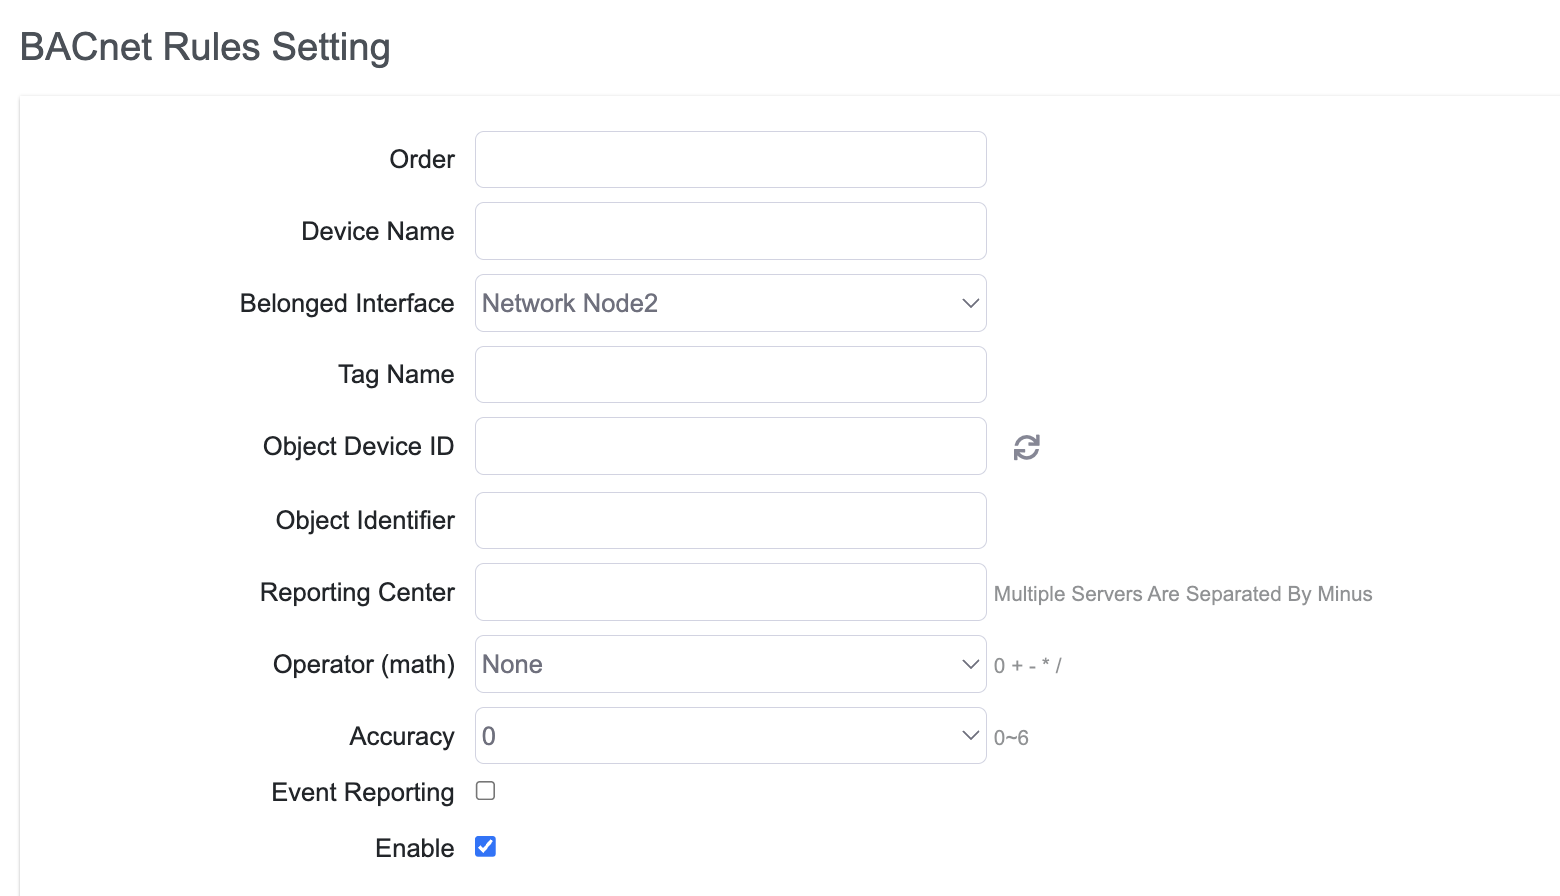1560x896 pixels.
Task: Select the Tag Name input field
Action: point(731,375)
